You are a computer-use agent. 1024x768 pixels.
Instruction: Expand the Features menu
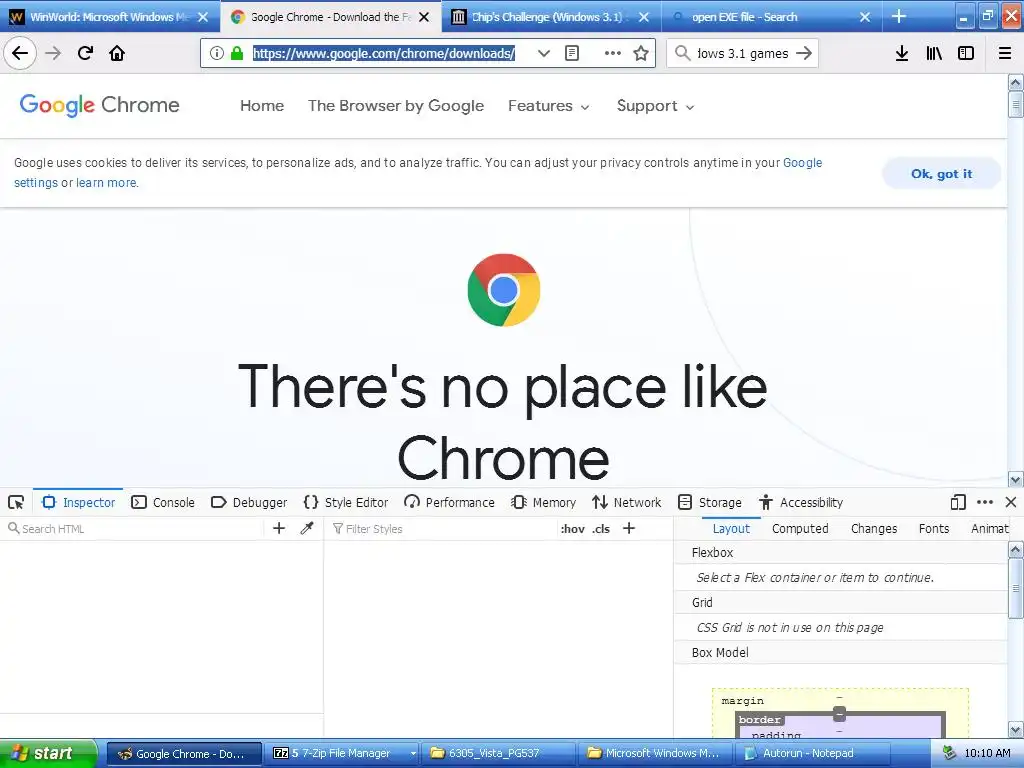pos(549,106)
